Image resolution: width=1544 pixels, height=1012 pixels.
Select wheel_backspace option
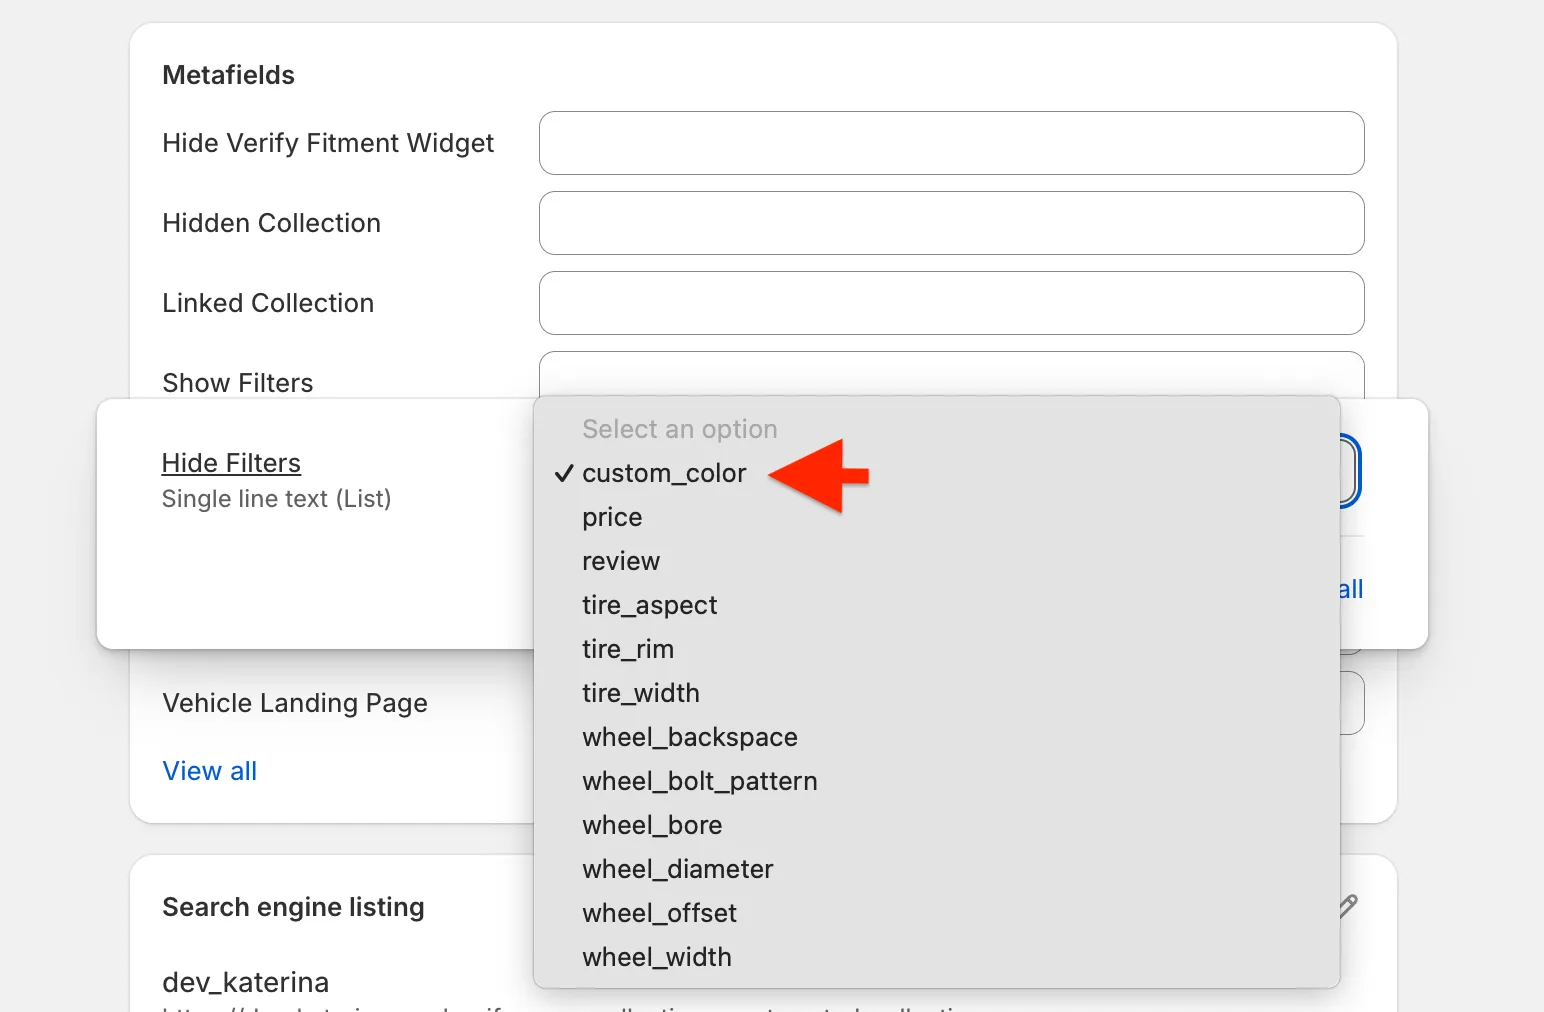point(689,737)
